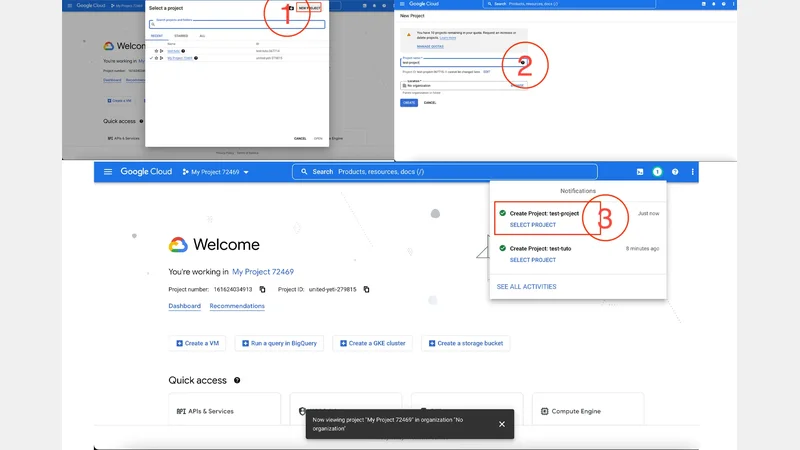Click the Project name field containing test-project

[x=463, y=62]
